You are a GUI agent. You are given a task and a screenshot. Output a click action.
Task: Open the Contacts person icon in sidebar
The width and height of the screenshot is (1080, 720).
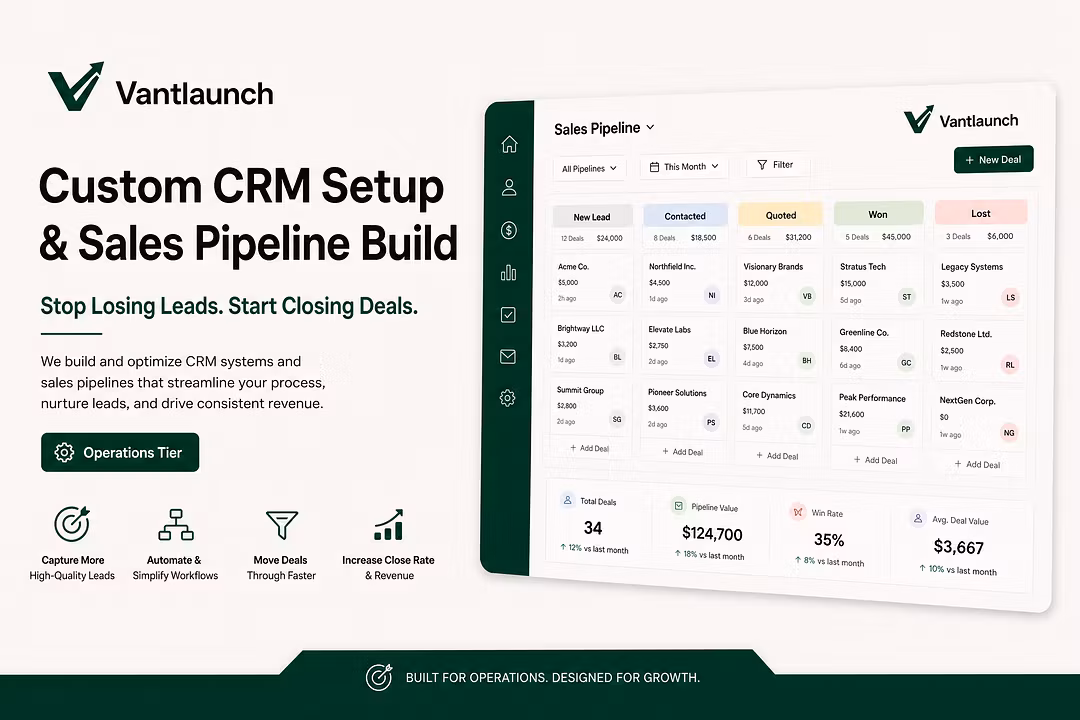[509, 187]
